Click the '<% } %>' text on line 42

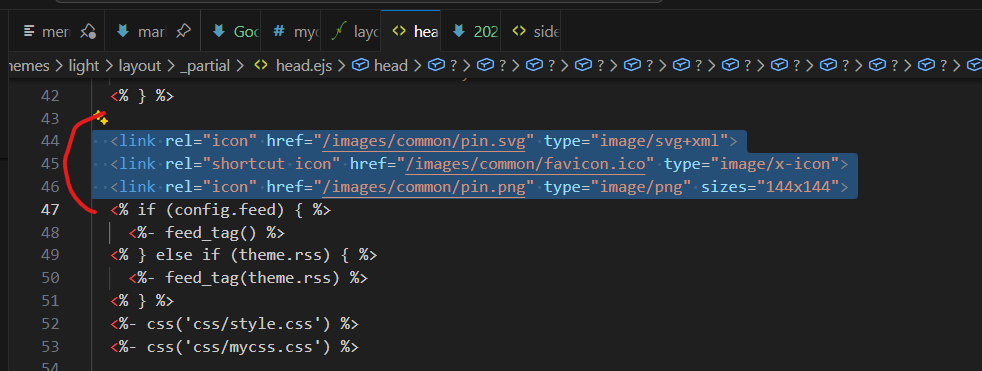pyautogui.click(x=142, y=97)
